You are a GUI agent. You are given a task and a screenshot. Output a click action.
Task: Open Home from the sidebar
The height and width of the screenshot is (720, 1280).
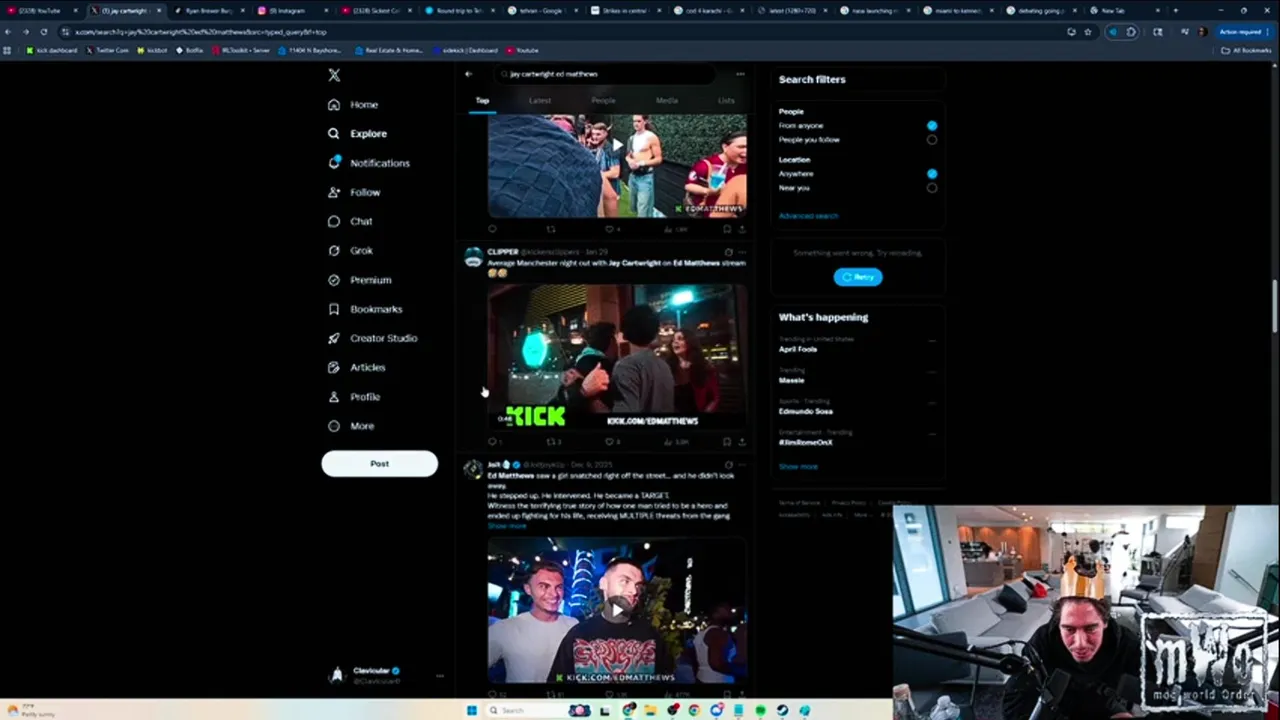pos(353,104)
